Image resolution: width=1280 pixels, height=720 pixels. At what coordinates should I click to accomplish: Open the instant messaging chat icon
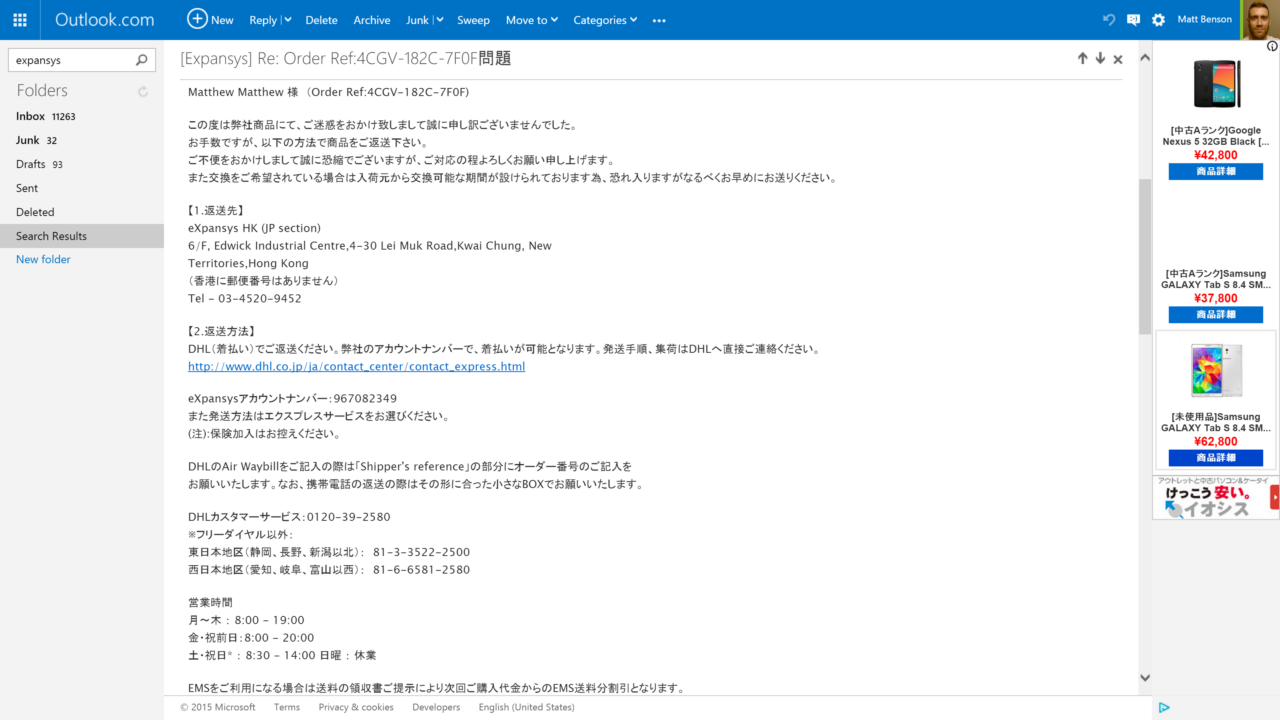click(1132, 19)
